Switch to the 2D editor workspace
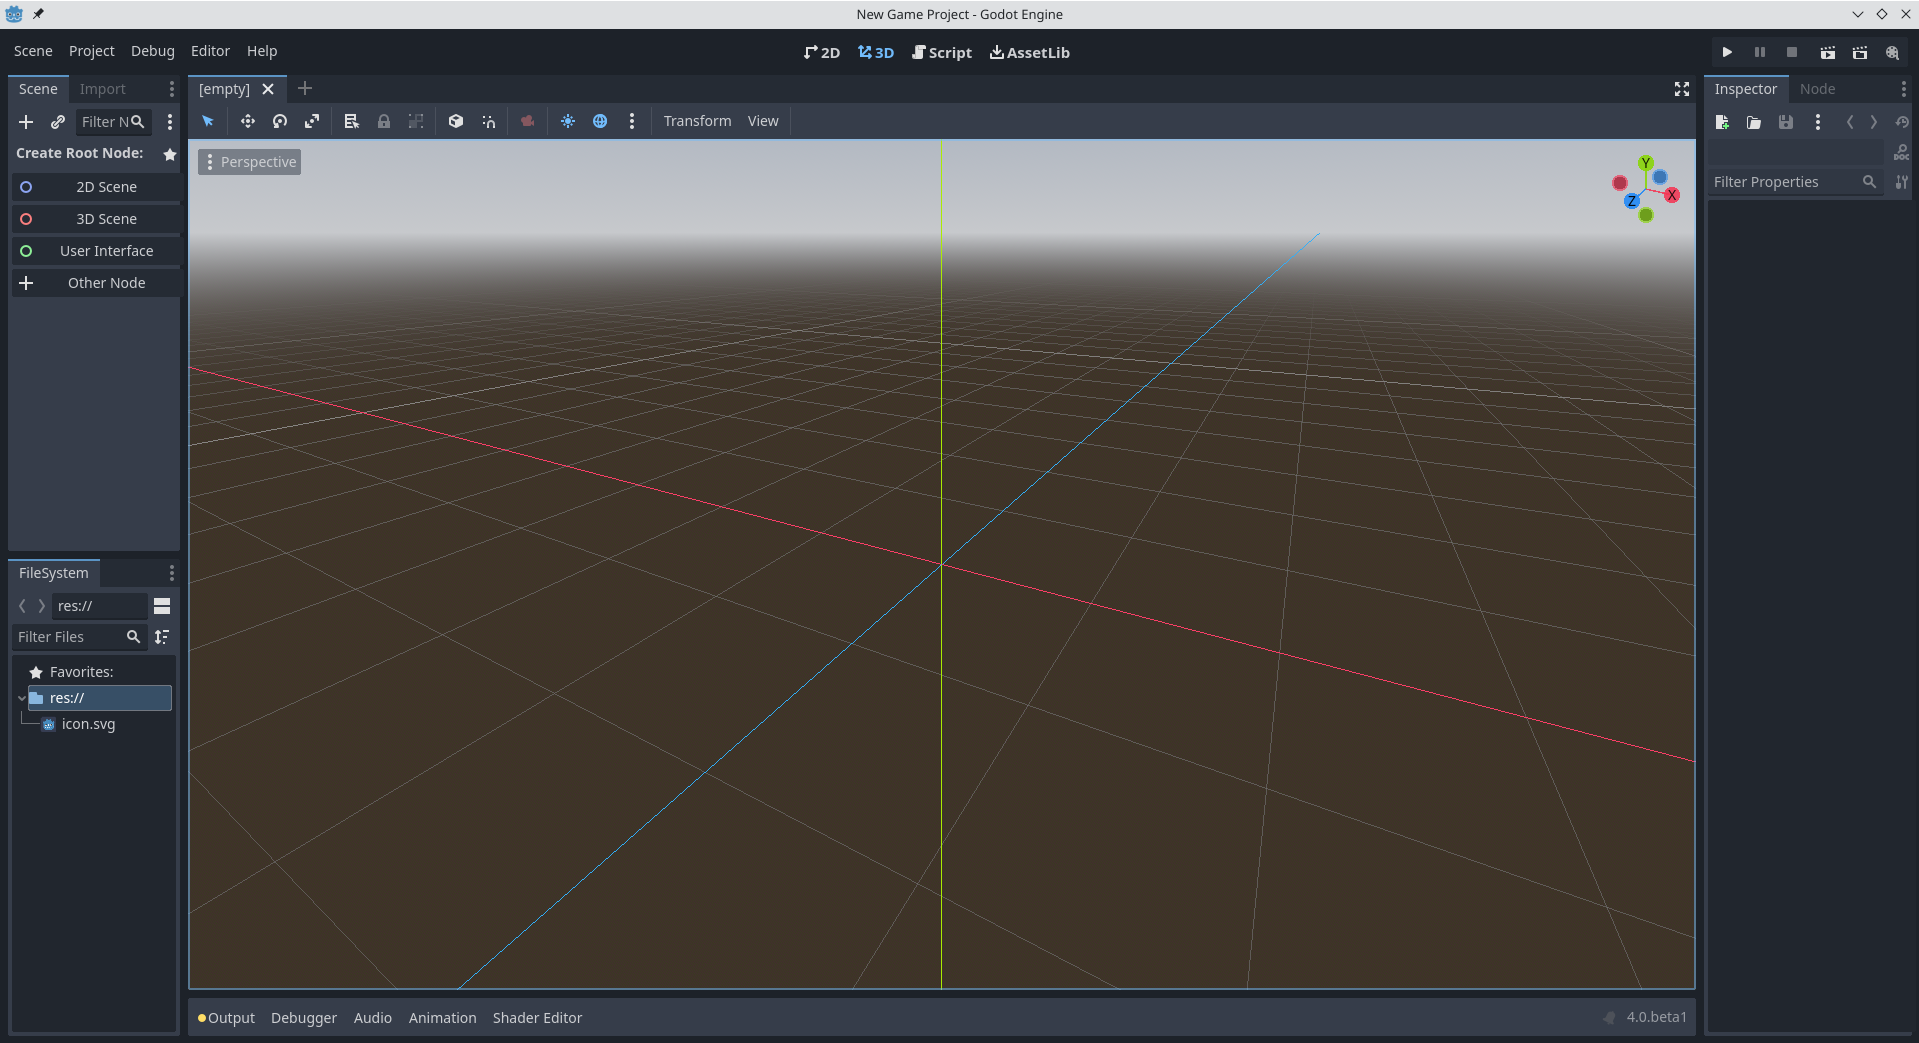The width and height of the screenshot is (1919, 1043). tap(820, 52)
